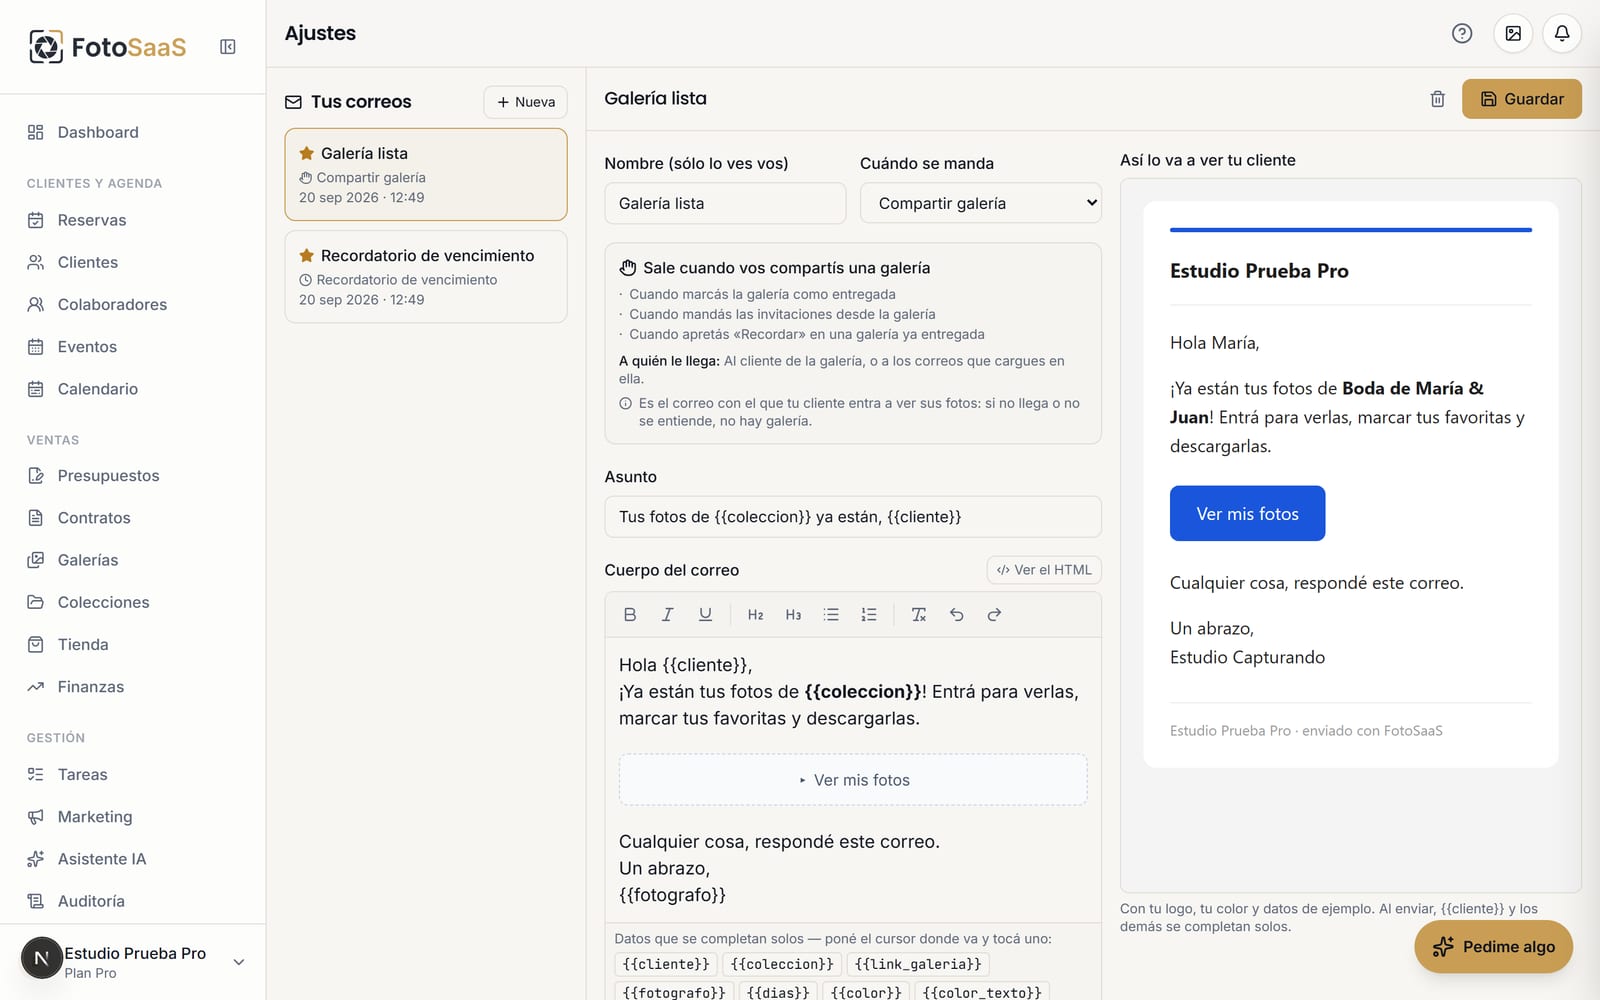Save email with Guardar button
Image resolution: width=1600 pixels, height=1000 pixels.
(1521, 99)
